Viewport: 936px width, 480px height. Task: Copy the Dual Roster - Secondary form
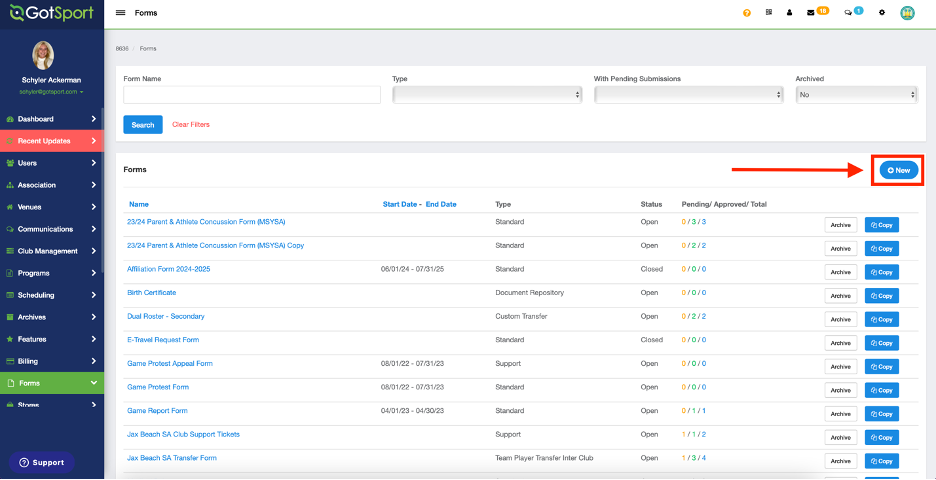point(882,319)
